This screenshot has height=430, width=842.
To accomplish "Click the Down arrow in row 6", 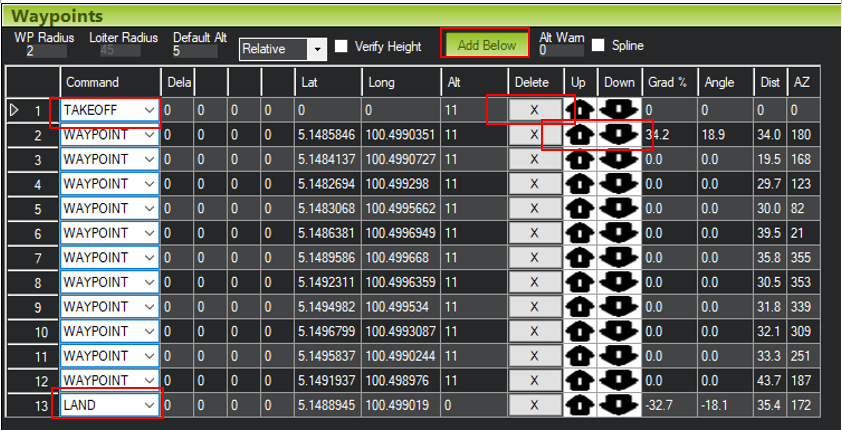I will coord(619,233).
